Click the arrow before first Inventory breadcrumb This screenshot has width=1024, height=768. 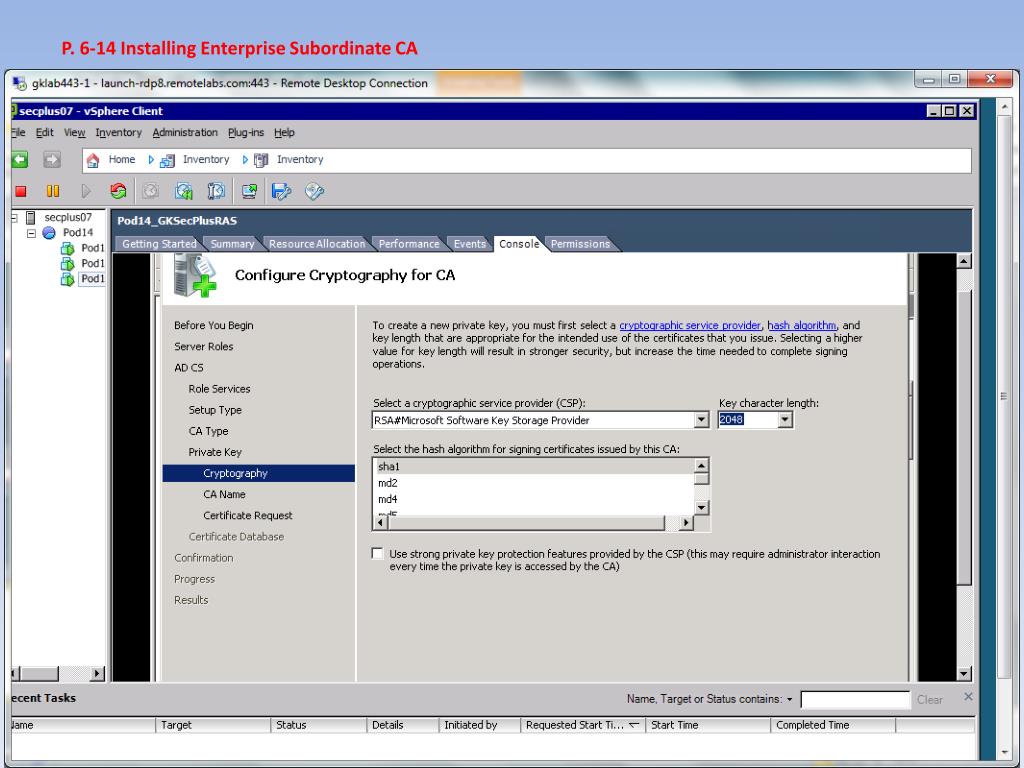pyautogui.click(x=151, y=160)
